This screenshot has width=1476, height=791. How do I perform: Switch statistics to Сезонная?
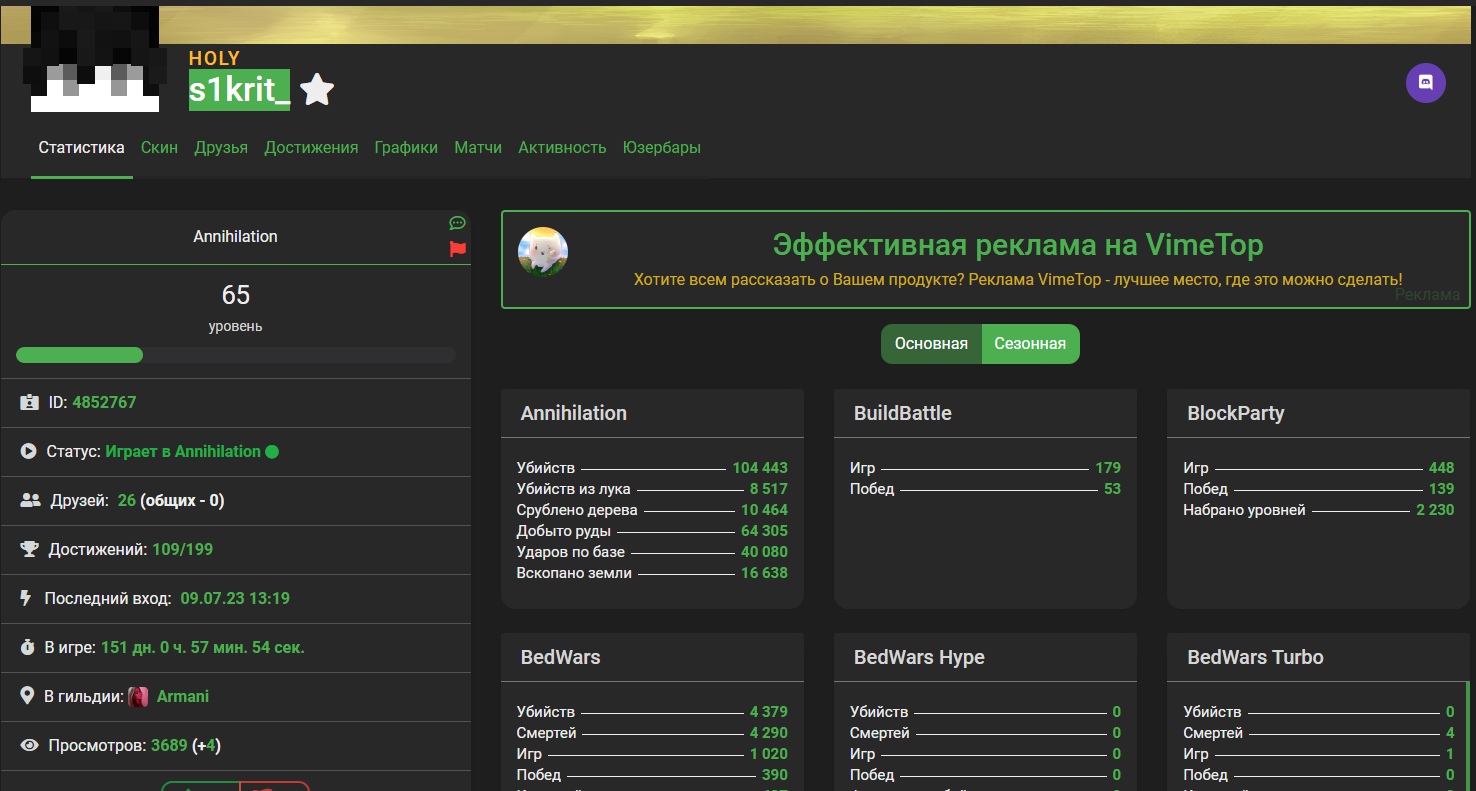(1030, 344)
